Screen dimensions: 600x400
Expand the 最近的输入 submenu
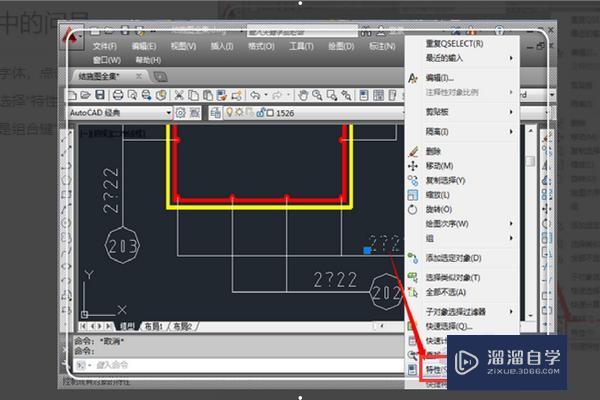click(x=462, y=58)
